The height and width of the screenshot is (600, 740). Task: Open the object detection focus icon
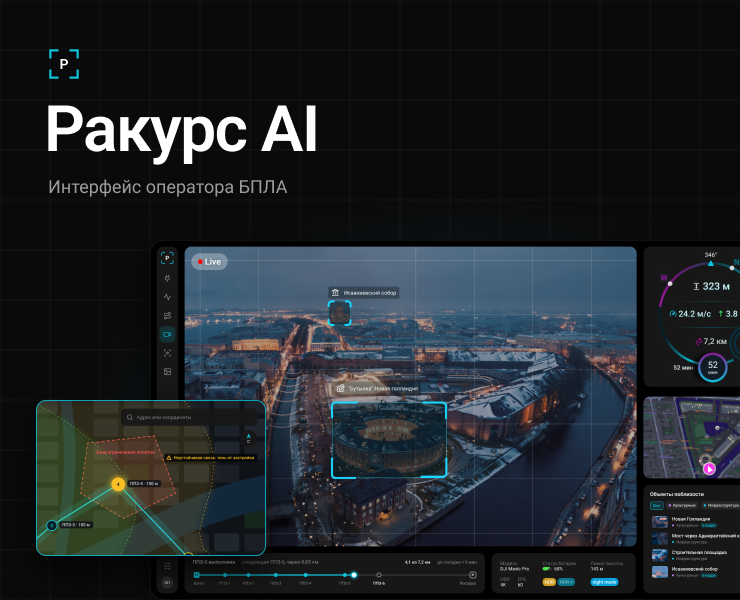[x=167, y=353]
